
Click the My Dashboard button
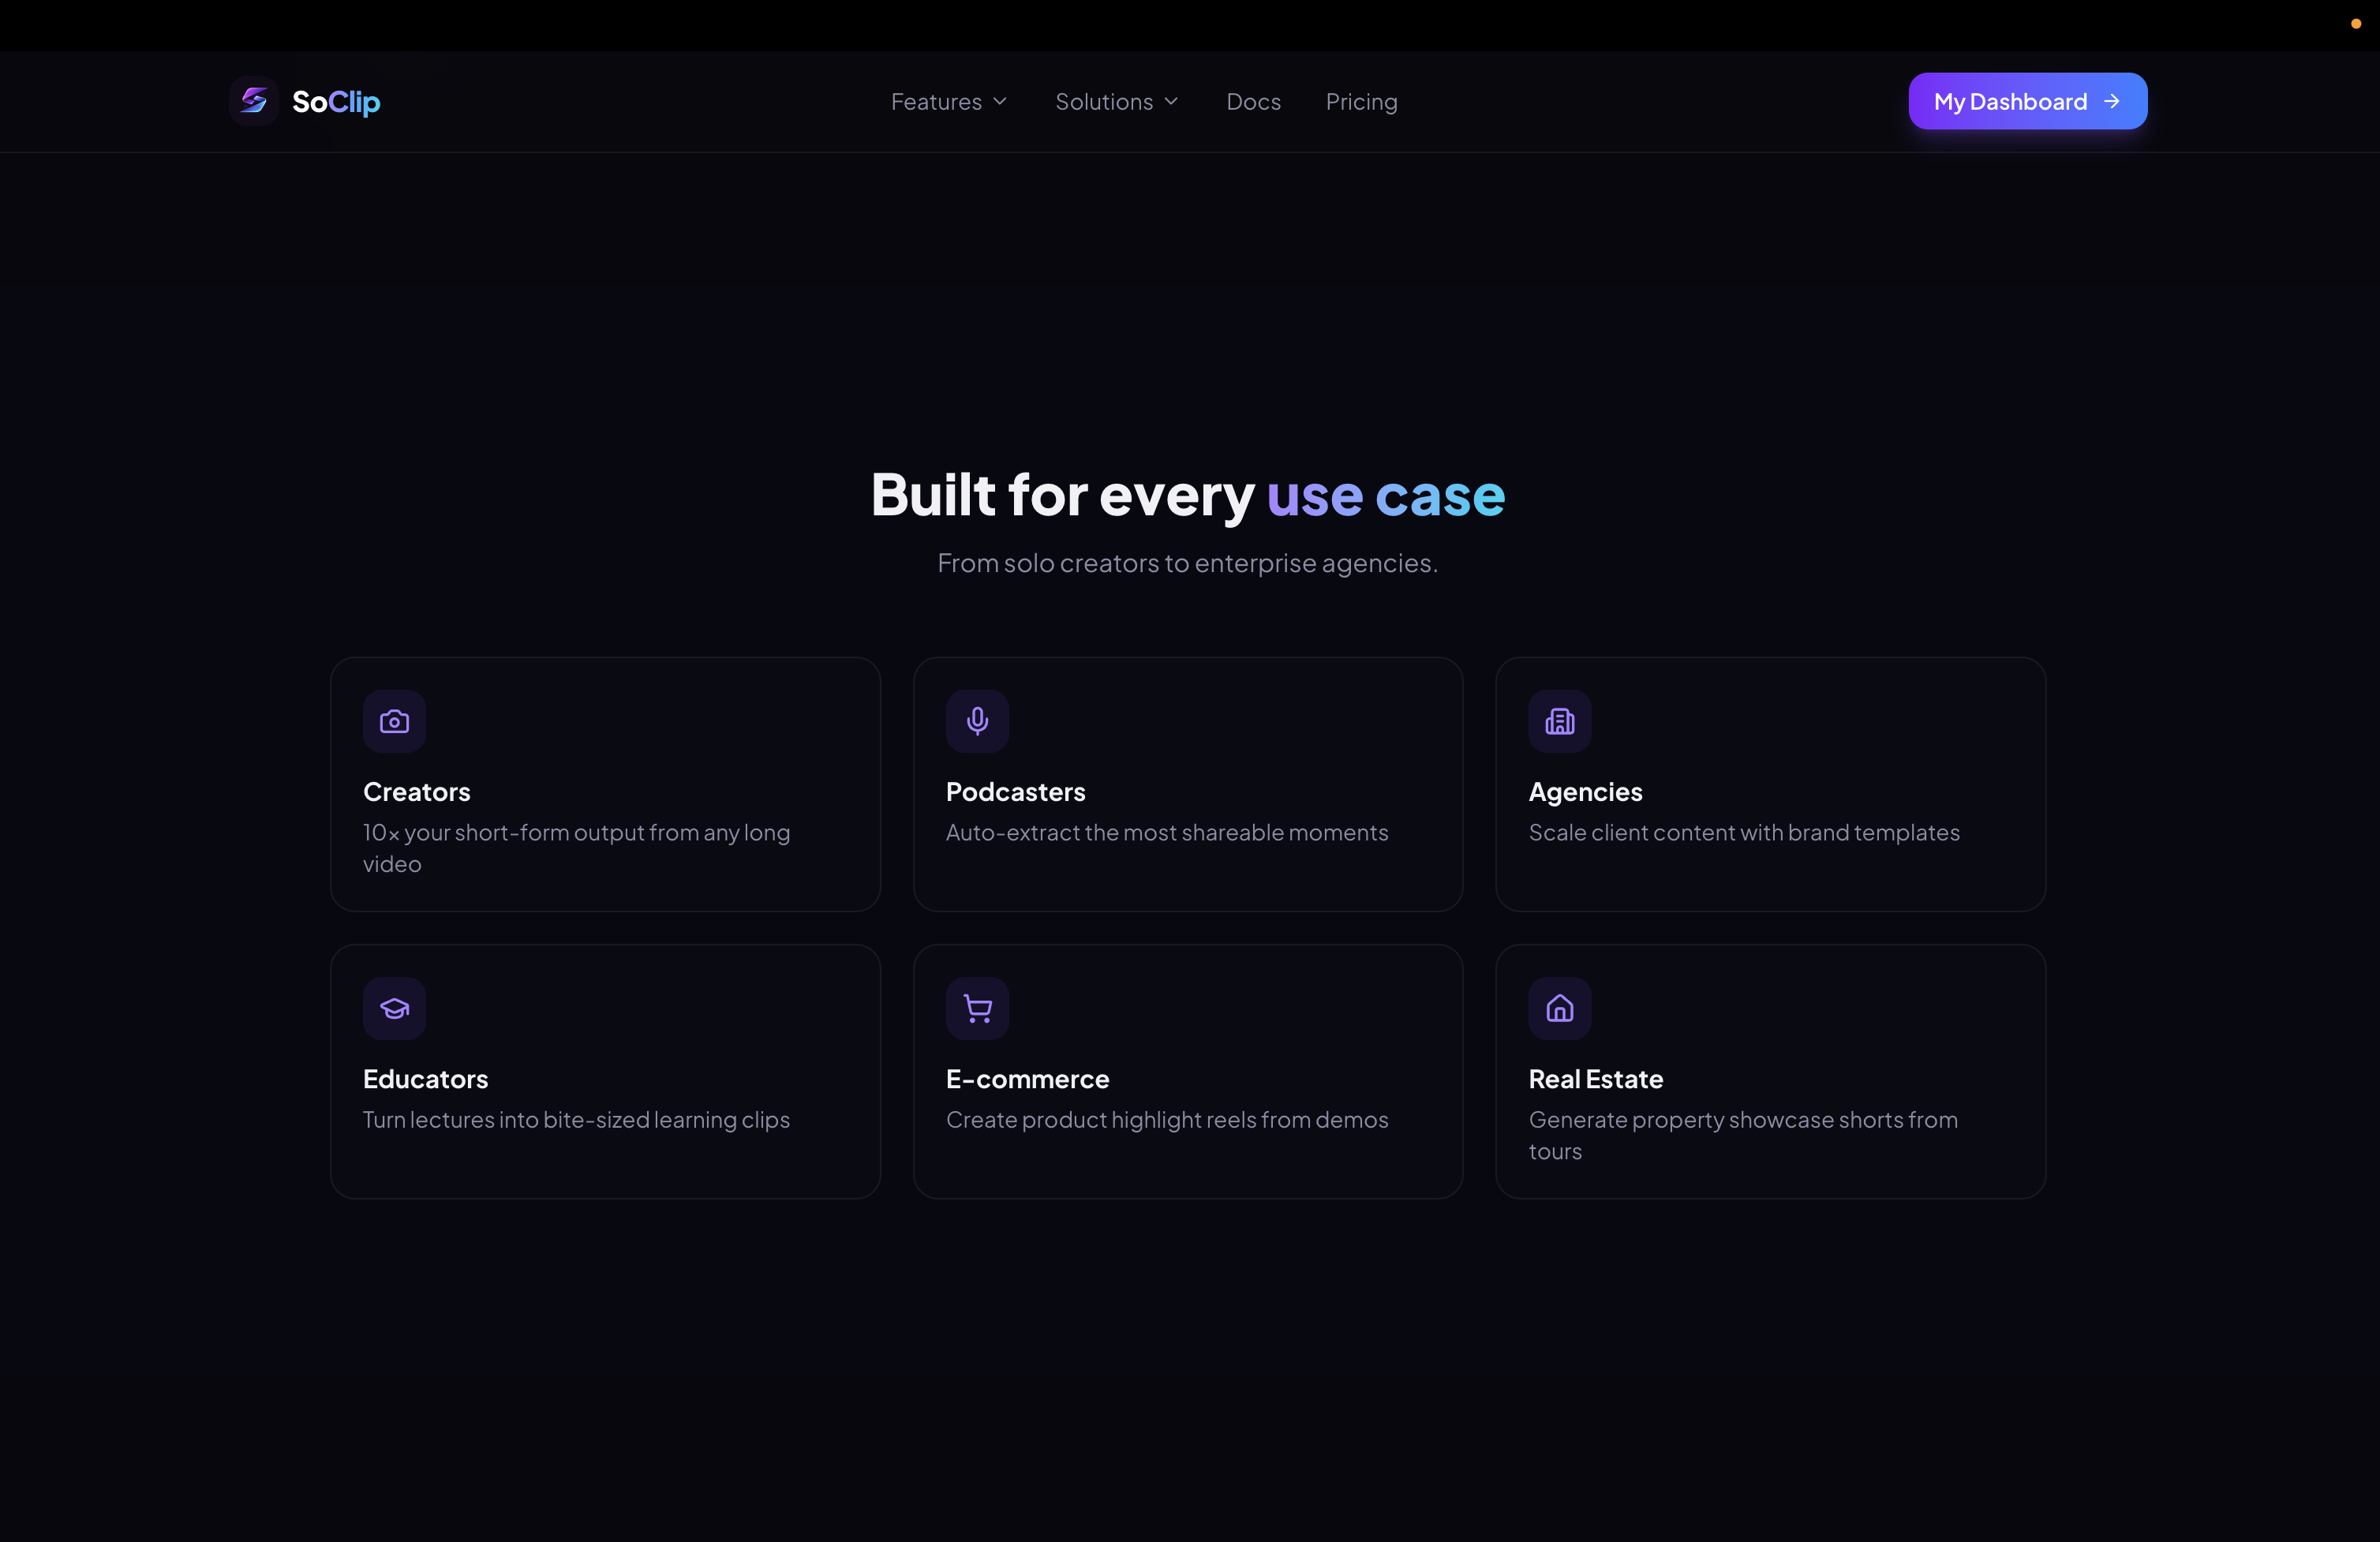pyautogui.click(x=2027, y=101)
